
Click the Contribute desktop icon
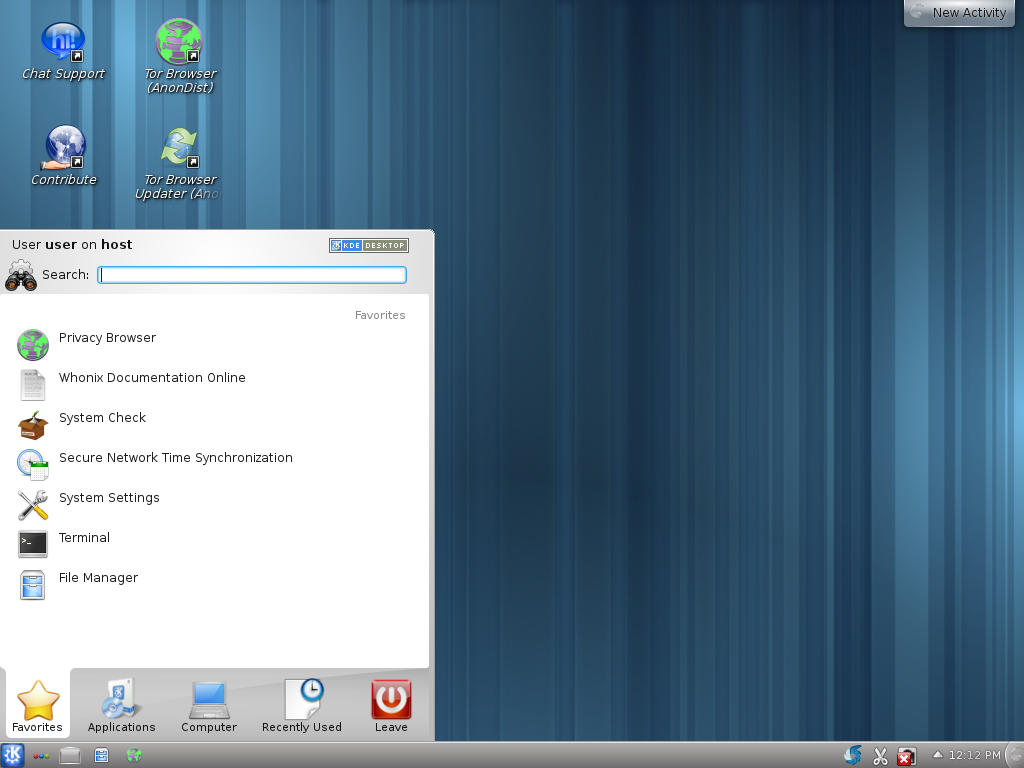pos(64,148)
